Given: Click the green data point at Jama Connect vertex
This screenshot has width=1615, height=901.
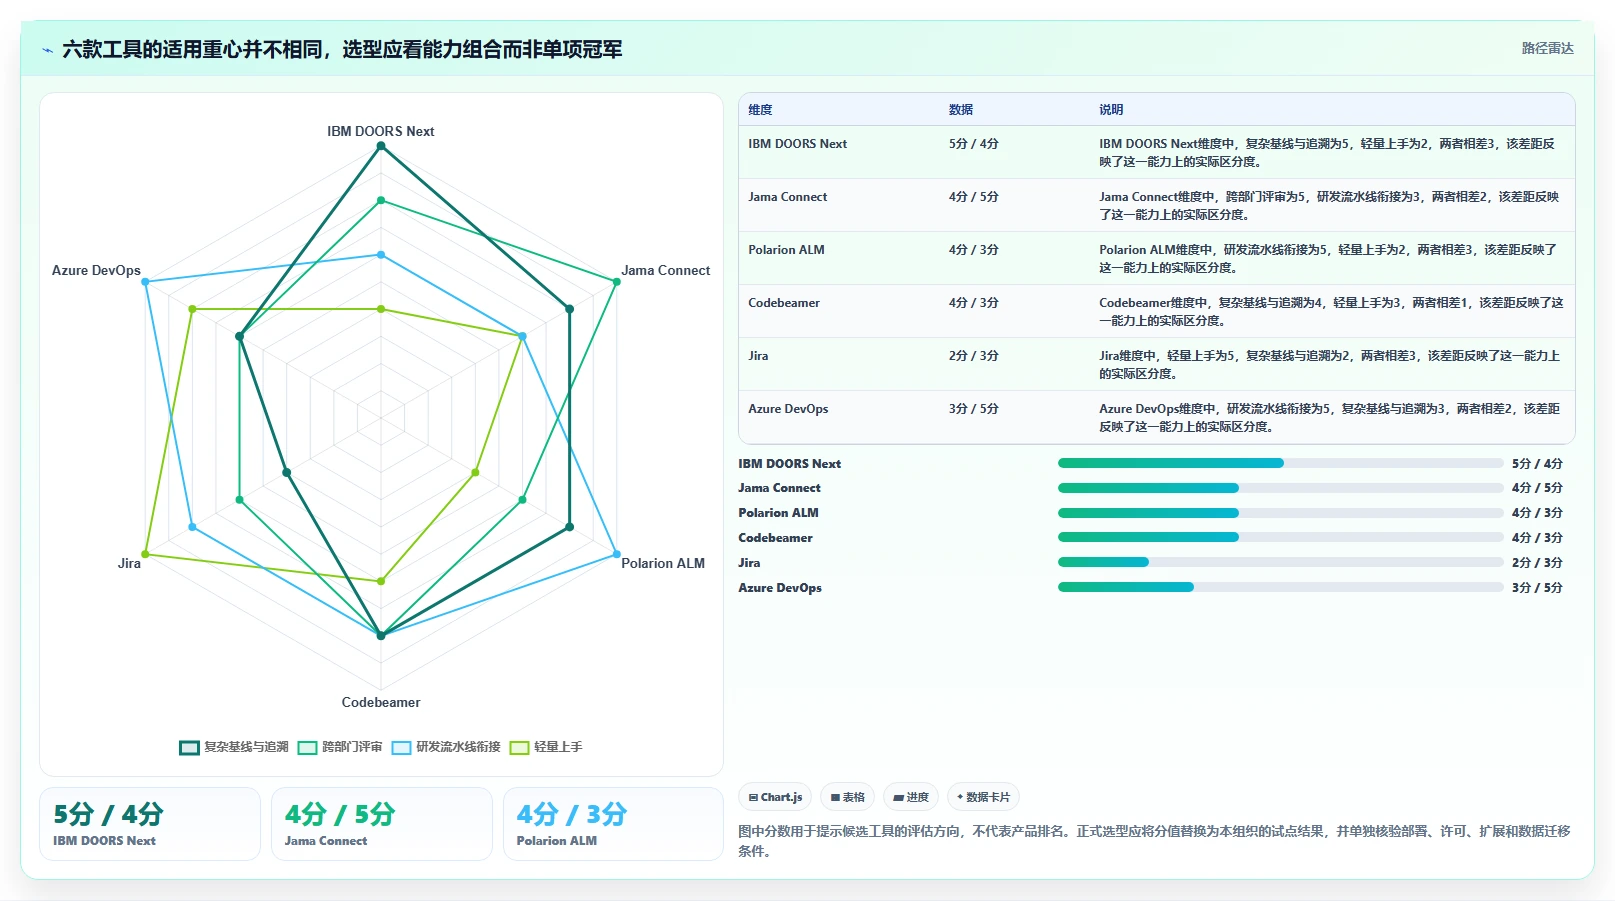Looking at the screenshot, I should pyautogui.click(x=616, y=282).
